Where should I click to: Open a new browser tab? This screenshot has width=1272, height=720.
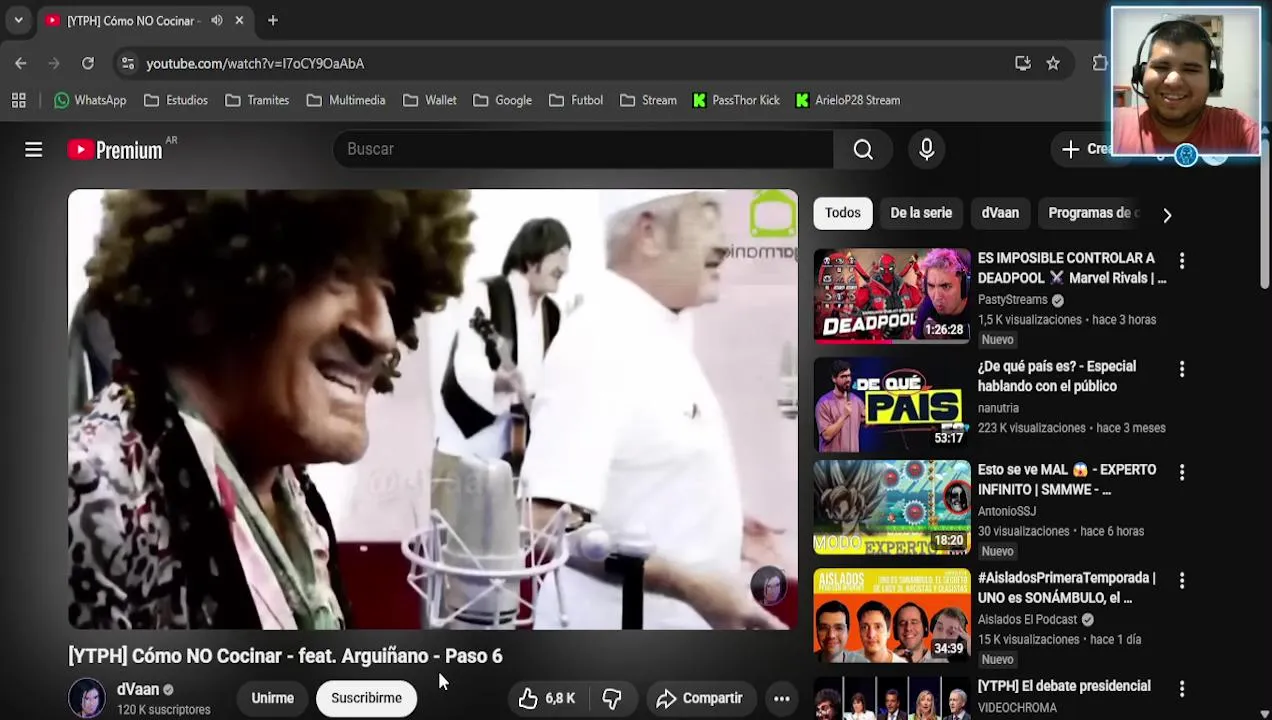(273, 20)
